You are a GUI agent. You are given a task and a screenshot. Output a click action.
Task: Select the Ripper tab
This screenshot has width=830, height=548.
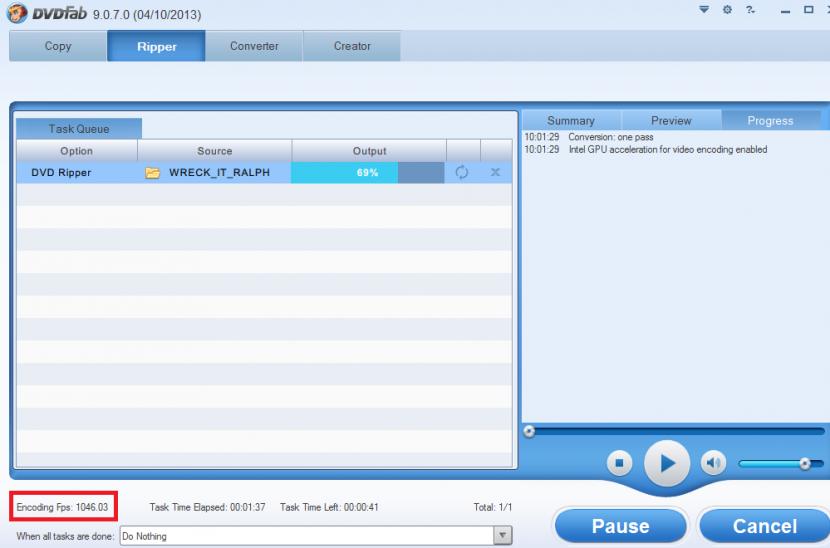click(x=156, y=46)
